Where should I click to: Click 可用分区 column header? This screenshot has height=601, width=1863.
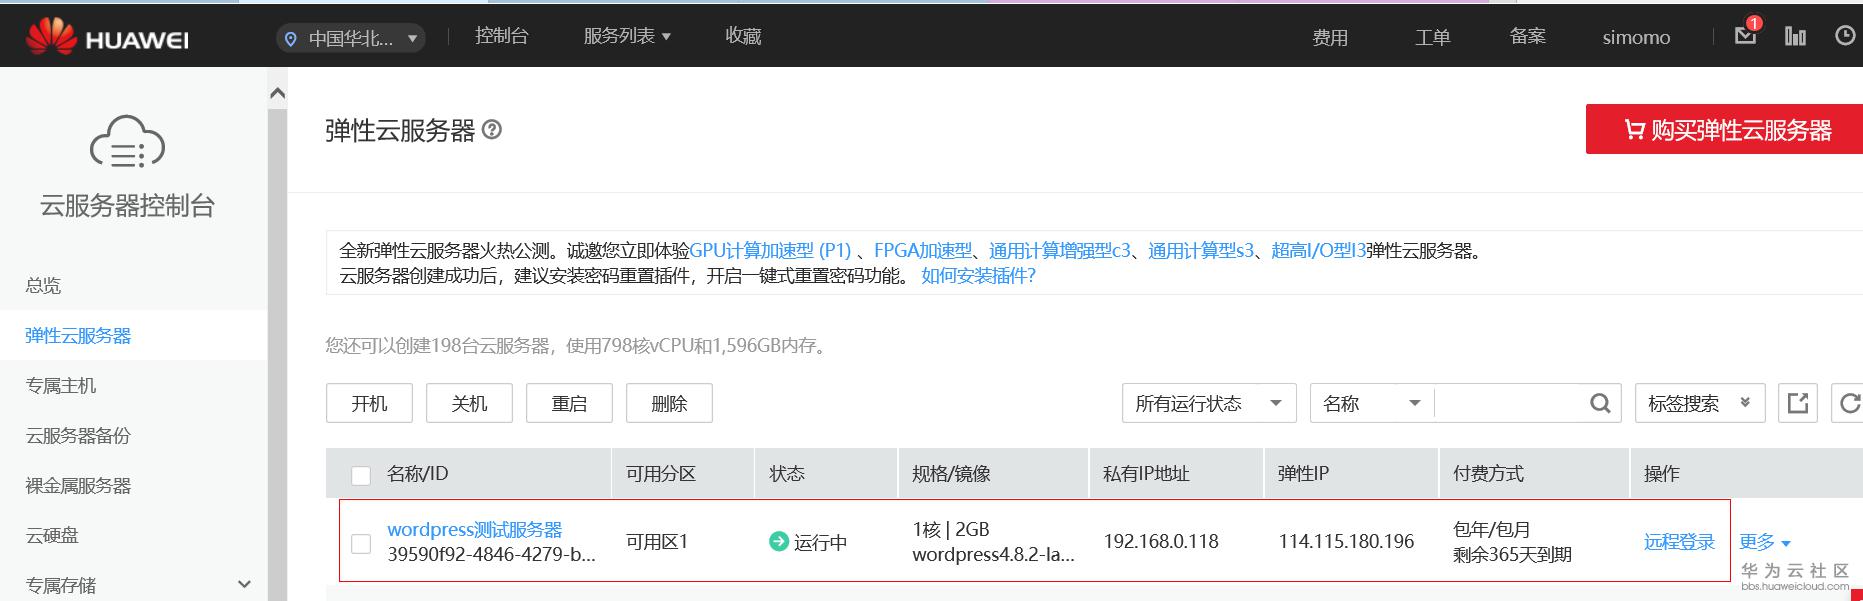click(x=660, y=474)
